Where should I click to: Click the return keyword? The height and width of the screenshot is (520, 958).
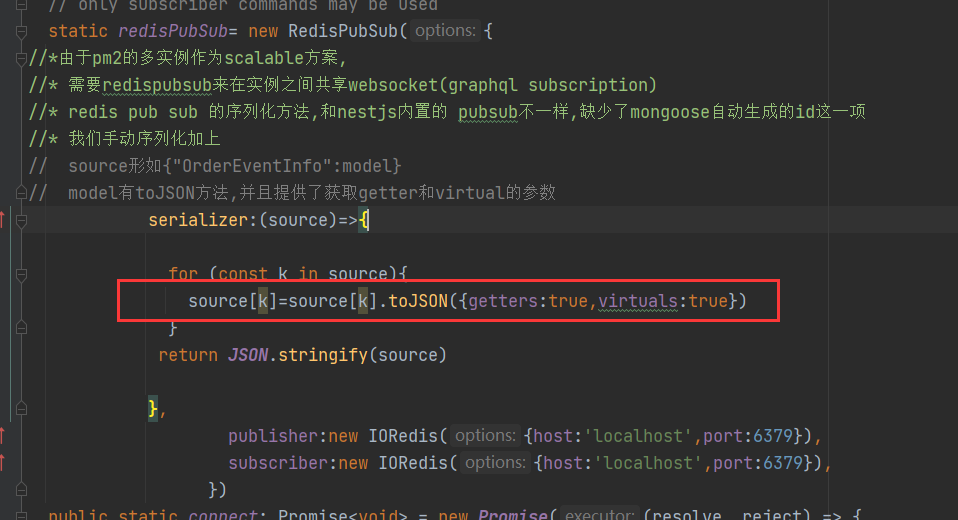(188, 355)
